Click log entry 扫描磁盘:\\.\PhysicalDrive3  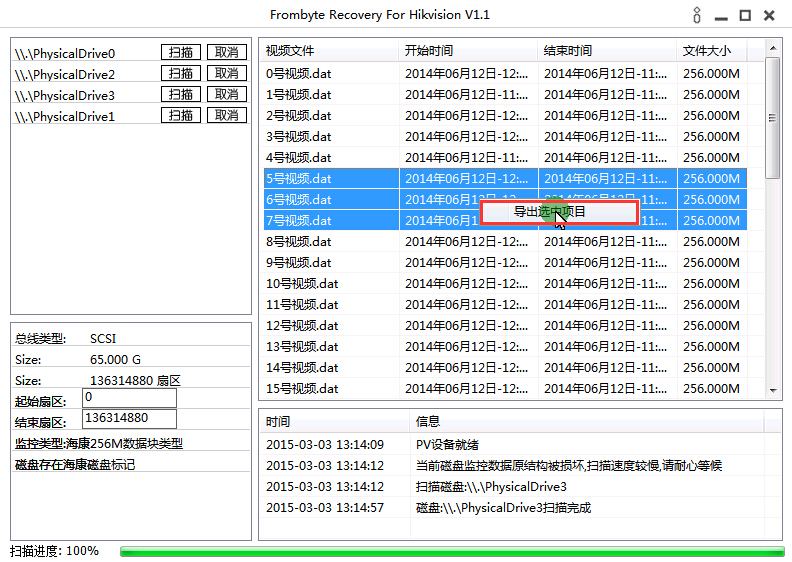pyautogui.click(x=491, y=487)
